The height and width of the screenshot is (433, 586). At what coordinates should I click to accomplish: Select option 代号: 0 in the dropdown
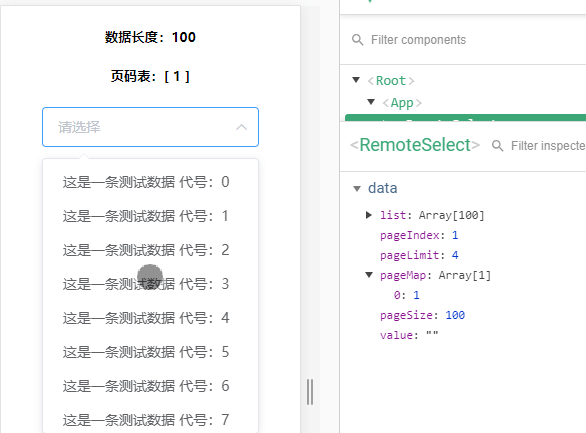point(150,182)
